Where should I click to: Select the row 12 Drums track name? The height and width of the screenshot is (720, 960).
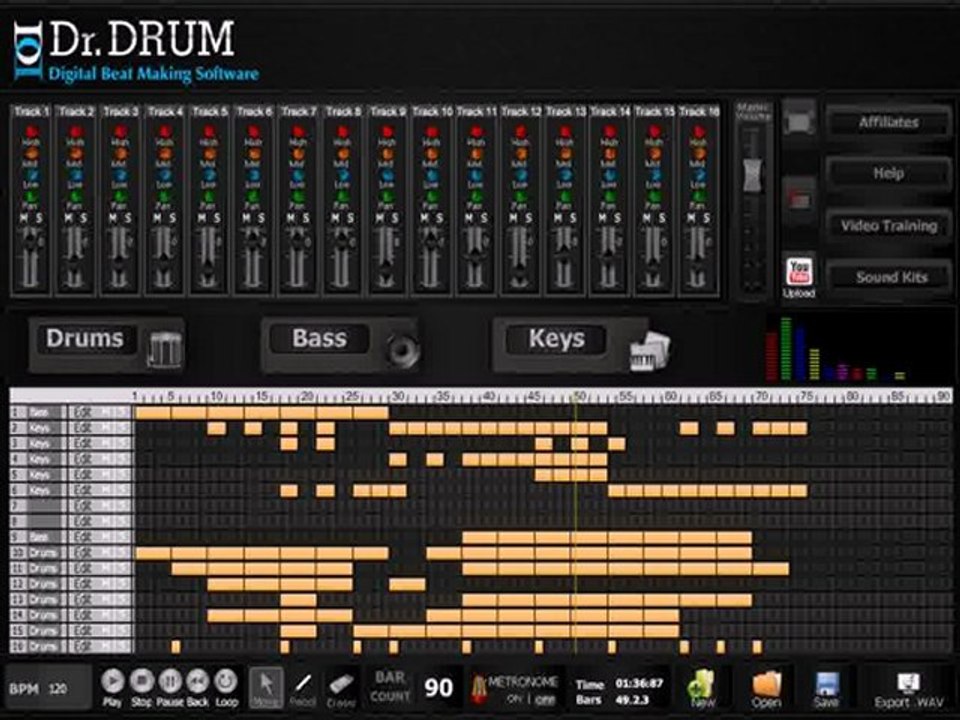pyautogui.click(x=43, y=584)
